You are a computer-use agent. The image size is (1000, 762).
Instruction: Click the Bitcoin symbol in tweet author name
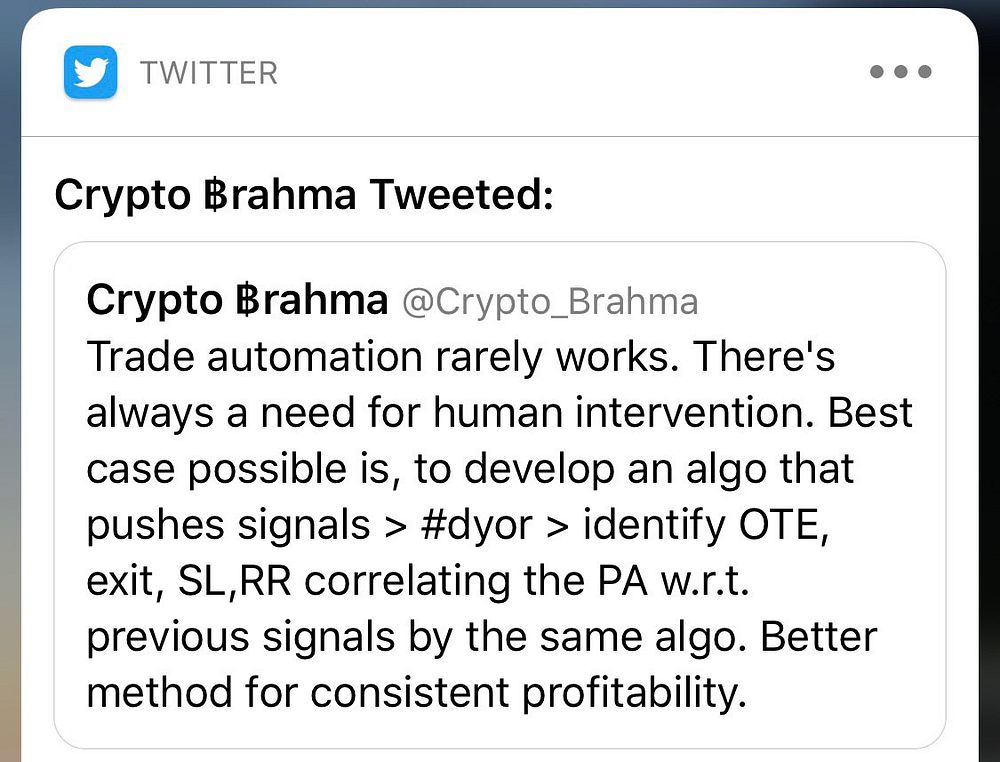point(247,300)
